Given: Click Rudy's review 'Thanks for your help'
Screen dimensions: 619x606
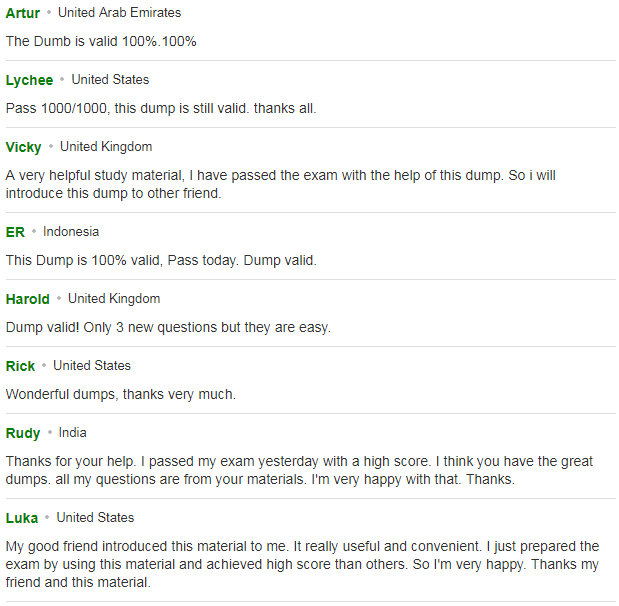Looking at the screenshot, I should coord(299,471).
